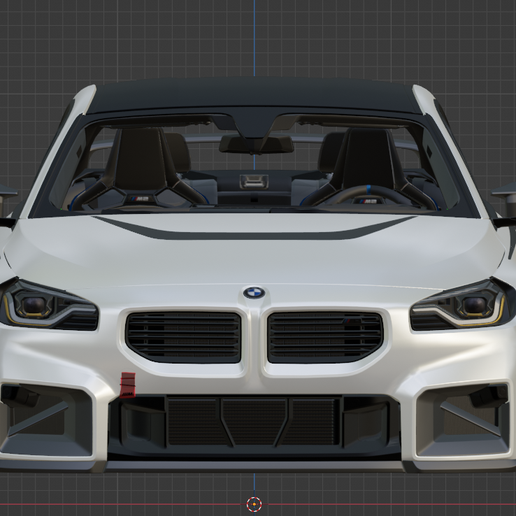
Task: Select the central lower radiator intake mesh
Action: click(254, 422)
